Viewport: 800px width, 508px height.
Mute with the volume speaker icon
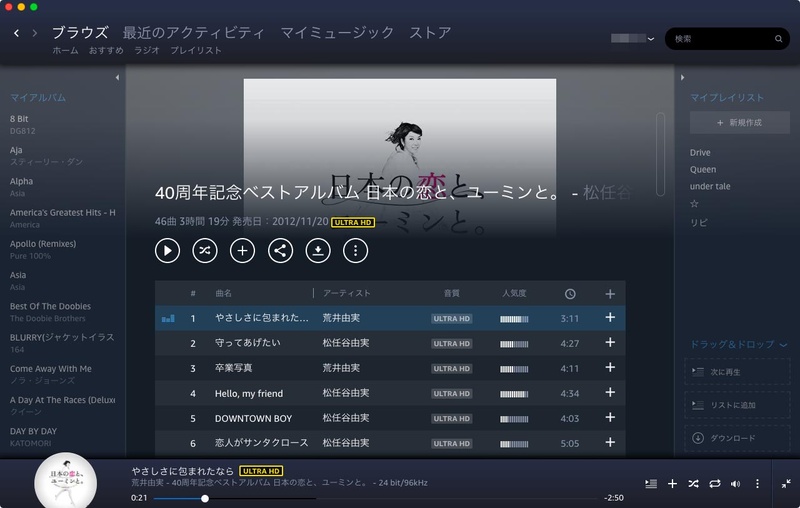point(735,484)
